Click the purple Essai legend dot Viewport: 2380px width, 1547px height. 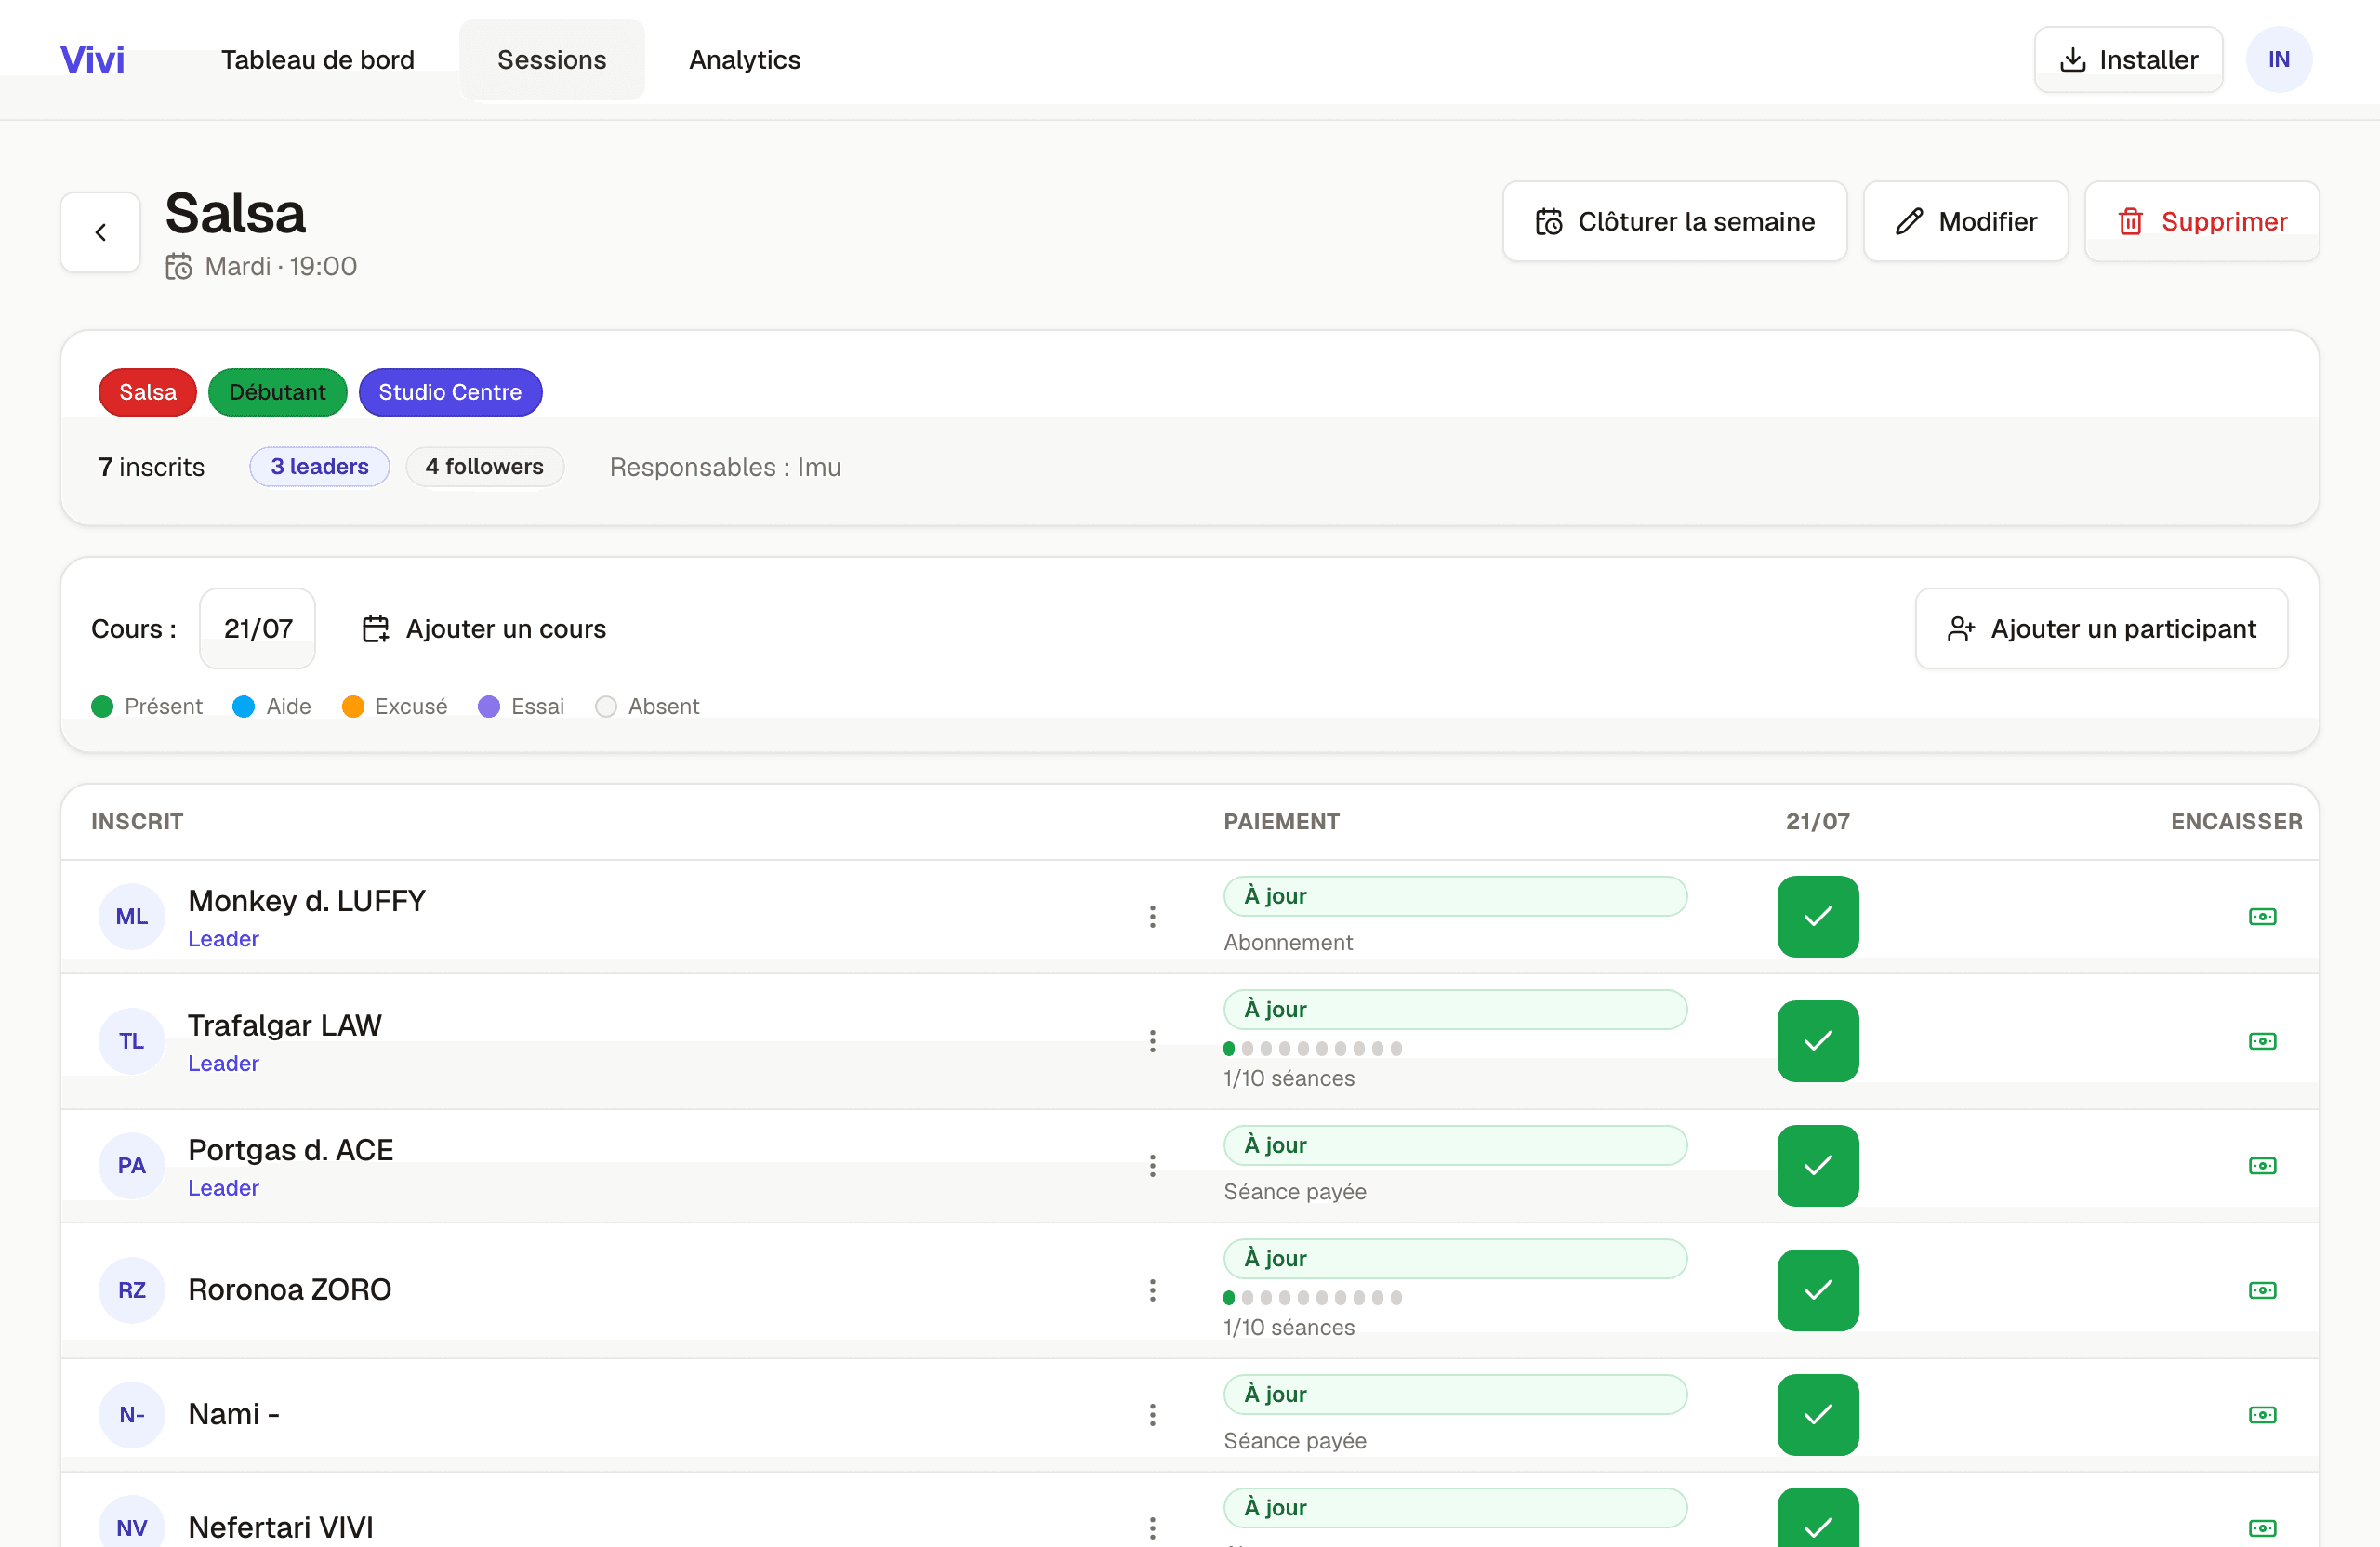pos(488,707)
